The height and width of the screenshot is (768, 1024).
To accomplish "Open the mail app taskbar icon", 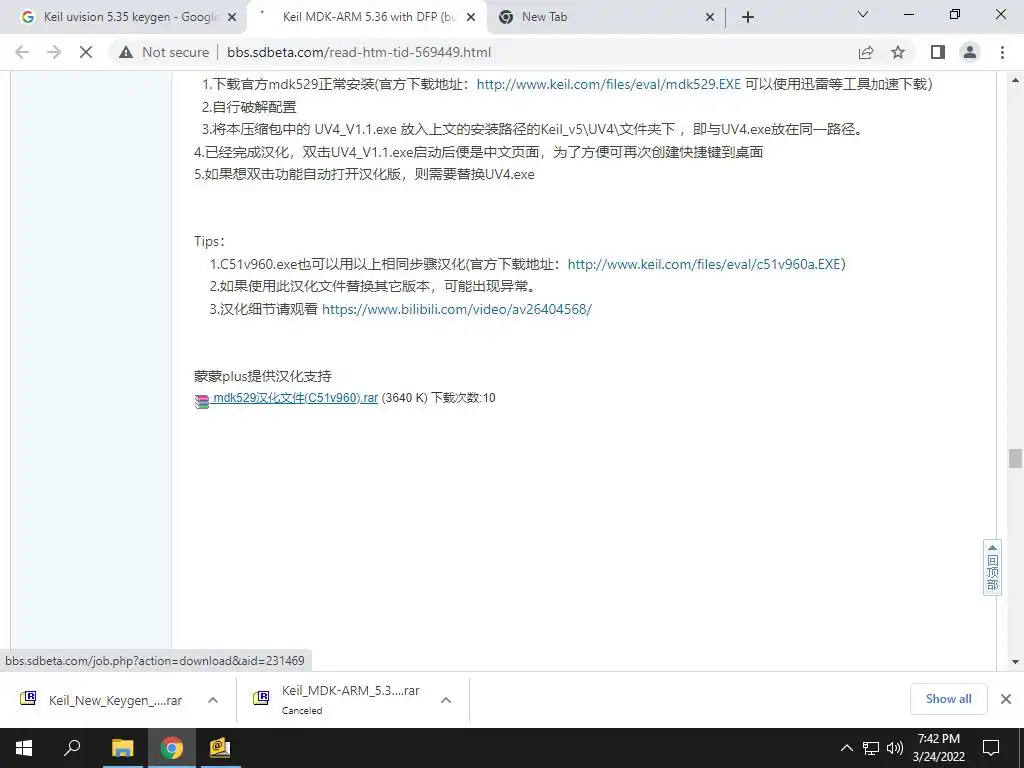I will coord(220,748).
